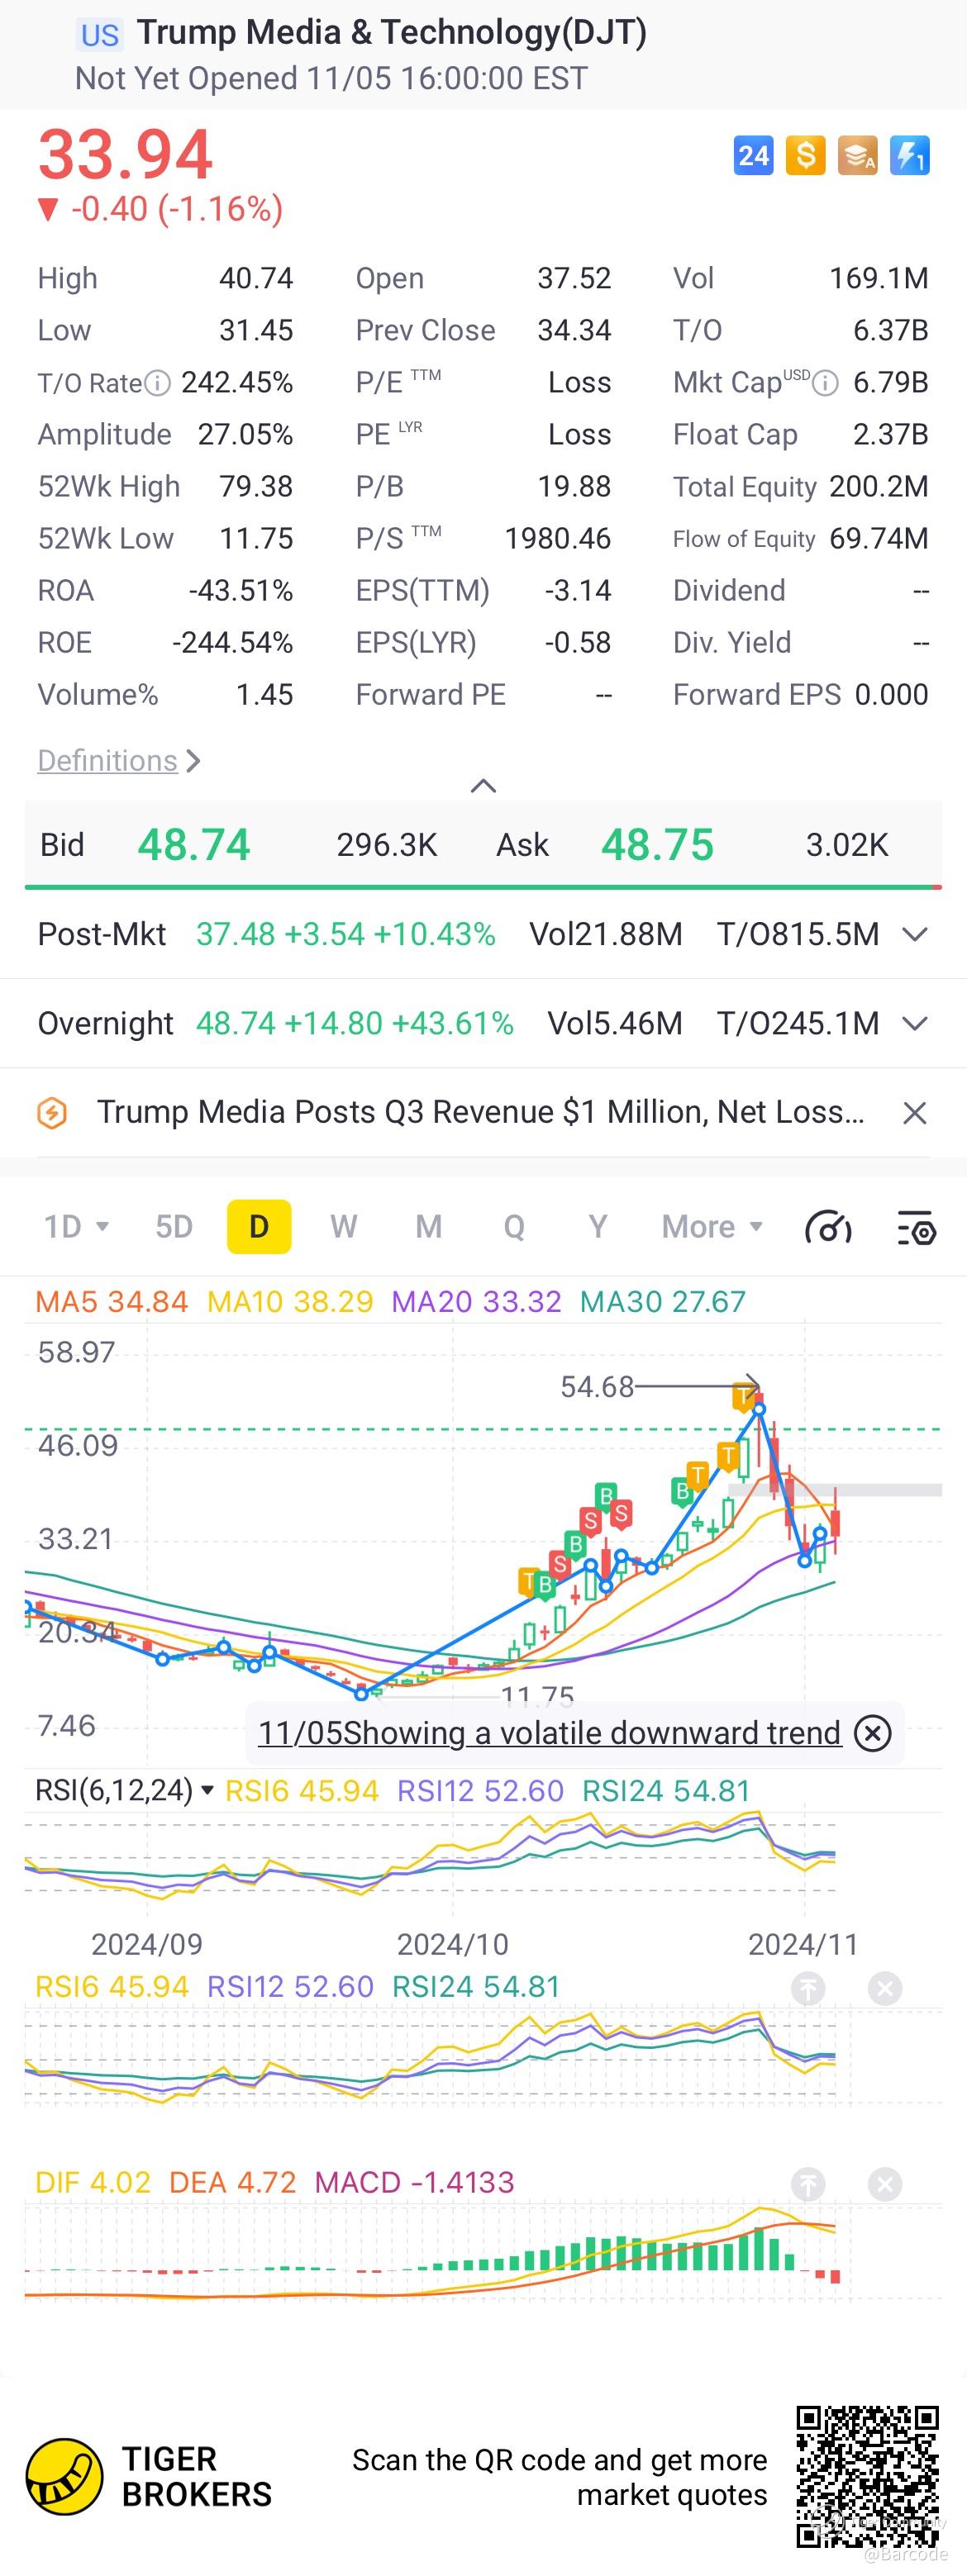Tap the stacked layers badge icon
Image resolution: width=967 pixels, height=2576 pixels.
pyautogui.click(x=857, y=155)
